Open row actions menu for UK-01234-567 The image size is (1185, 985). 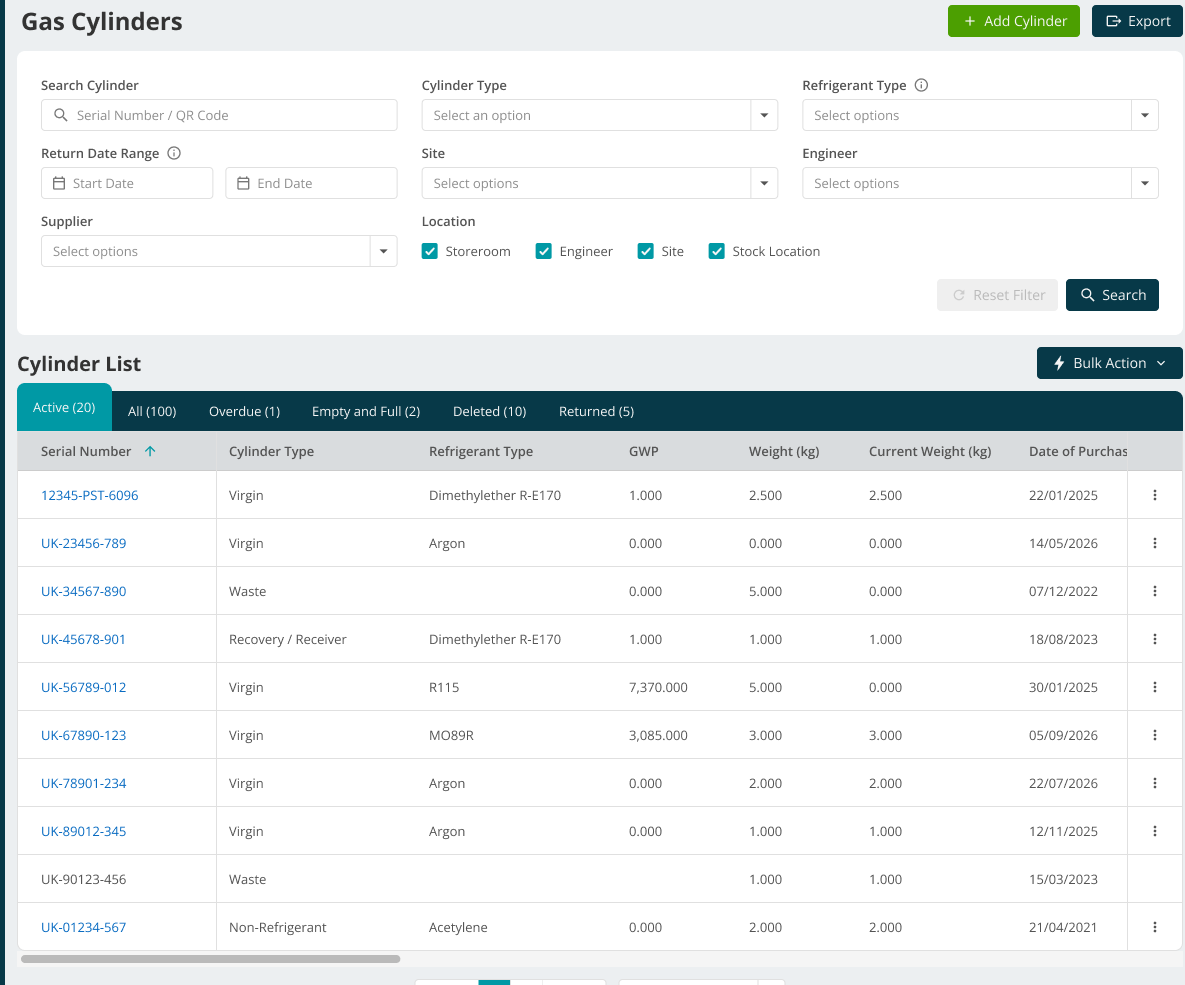coord(1155,927)
